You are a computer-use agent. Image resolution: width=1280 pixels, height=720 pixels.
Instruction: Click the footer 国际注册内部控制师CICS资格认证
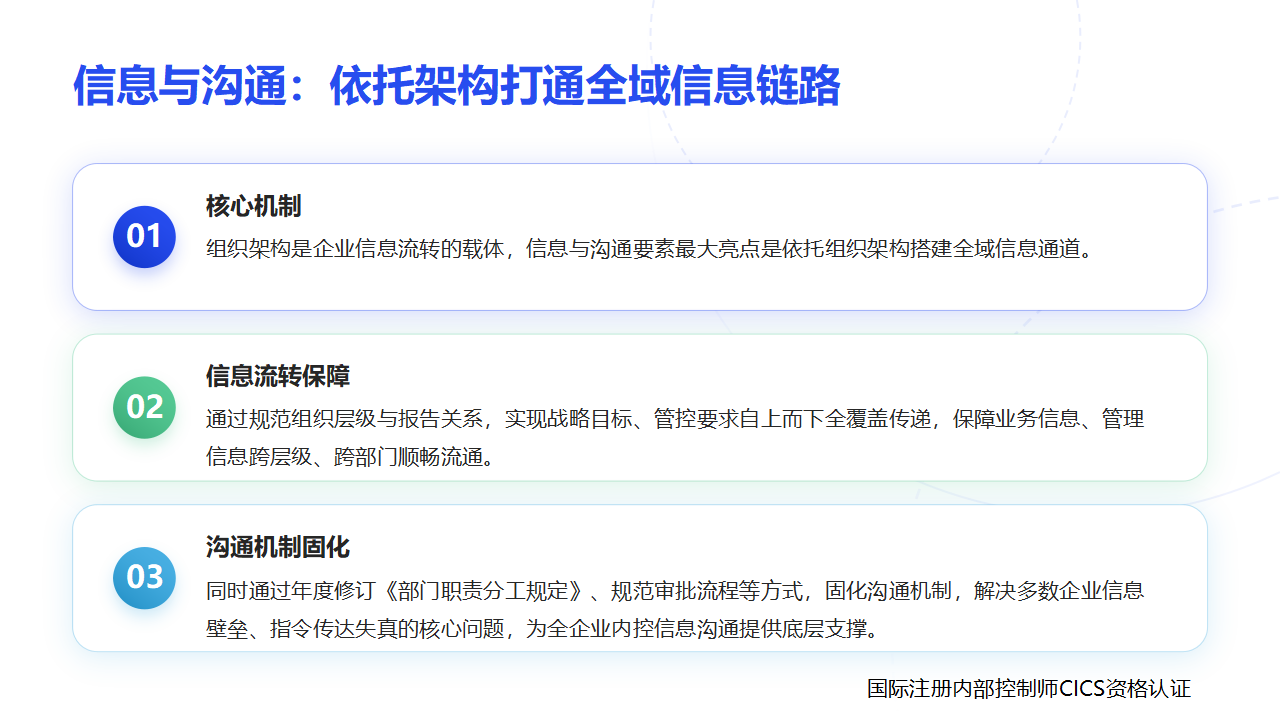coord(1029,688)
